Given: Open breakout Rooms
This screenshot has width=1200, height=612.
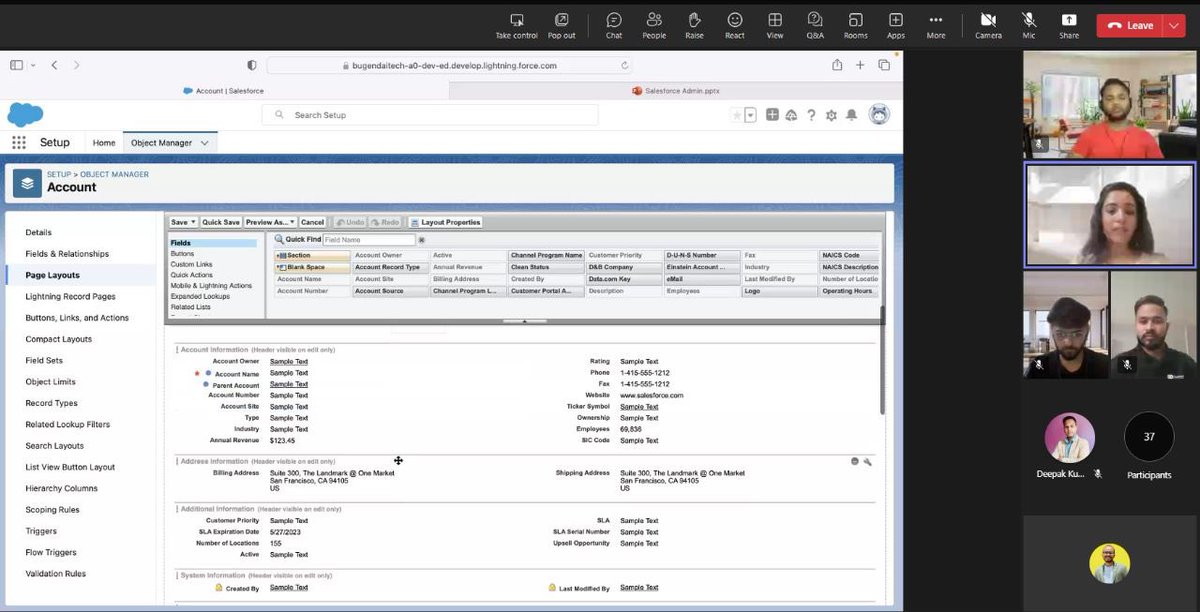Looking at the screenshot, I should pyautogui.click(x=855, y=25).
